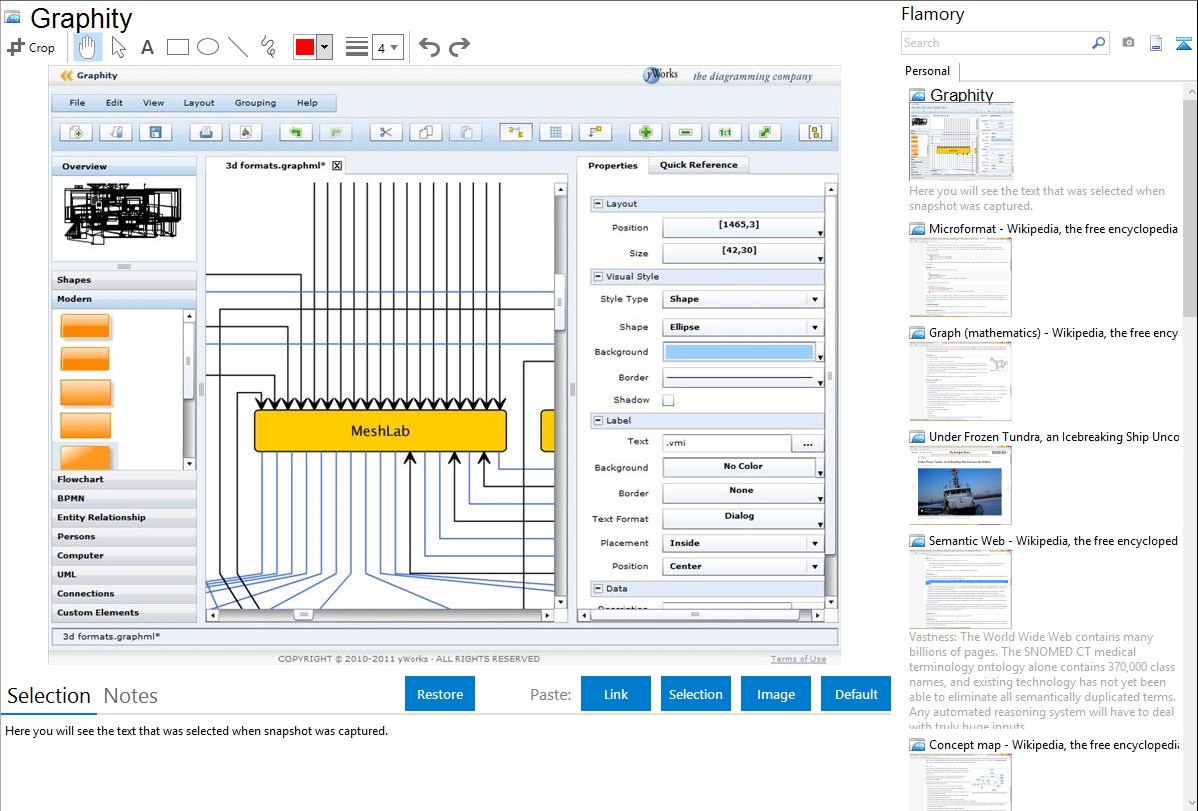Image resolution: width=1198 pixels, height=811 pixels.
Task: Click the Terms of Use link
Action: coord(798,659)
